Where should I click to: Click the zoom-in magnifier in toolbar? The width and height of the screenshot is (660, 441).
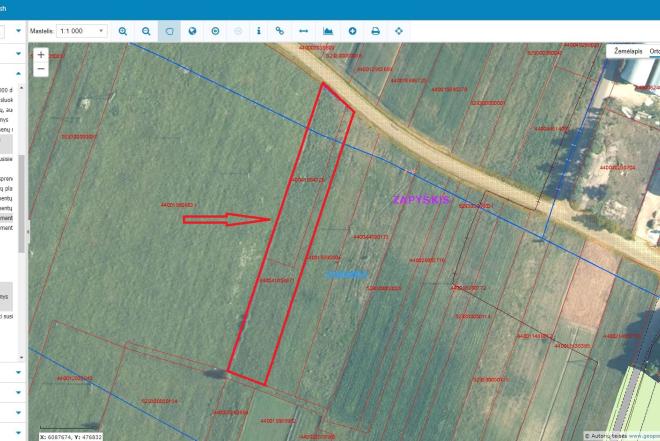point(123,31)
